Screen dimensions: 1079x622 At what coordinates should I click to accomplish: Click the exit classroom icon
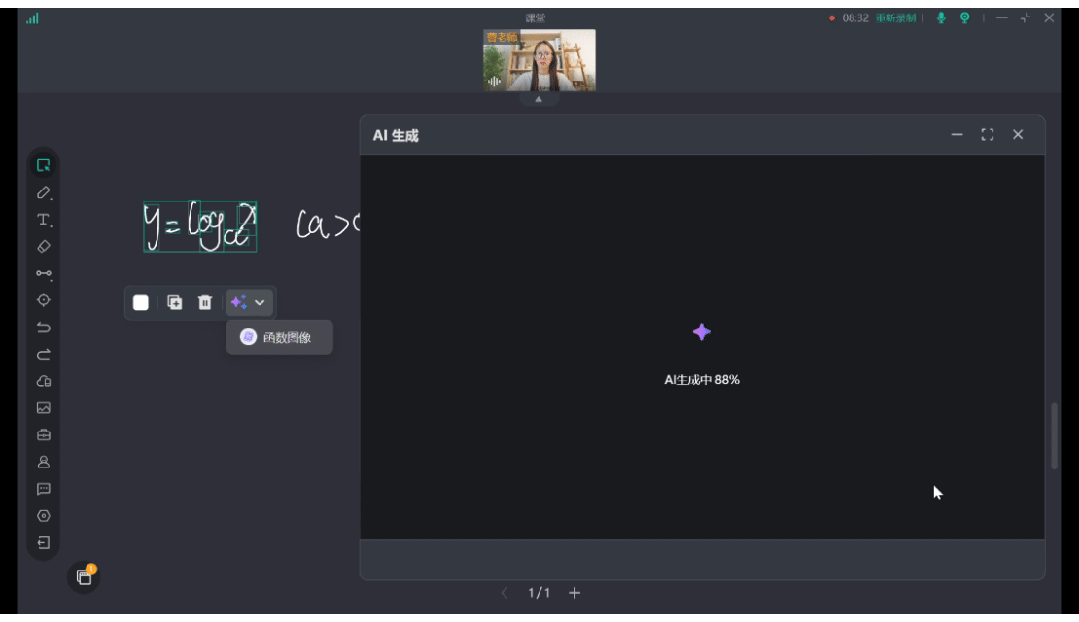click(x=43, y=543)
